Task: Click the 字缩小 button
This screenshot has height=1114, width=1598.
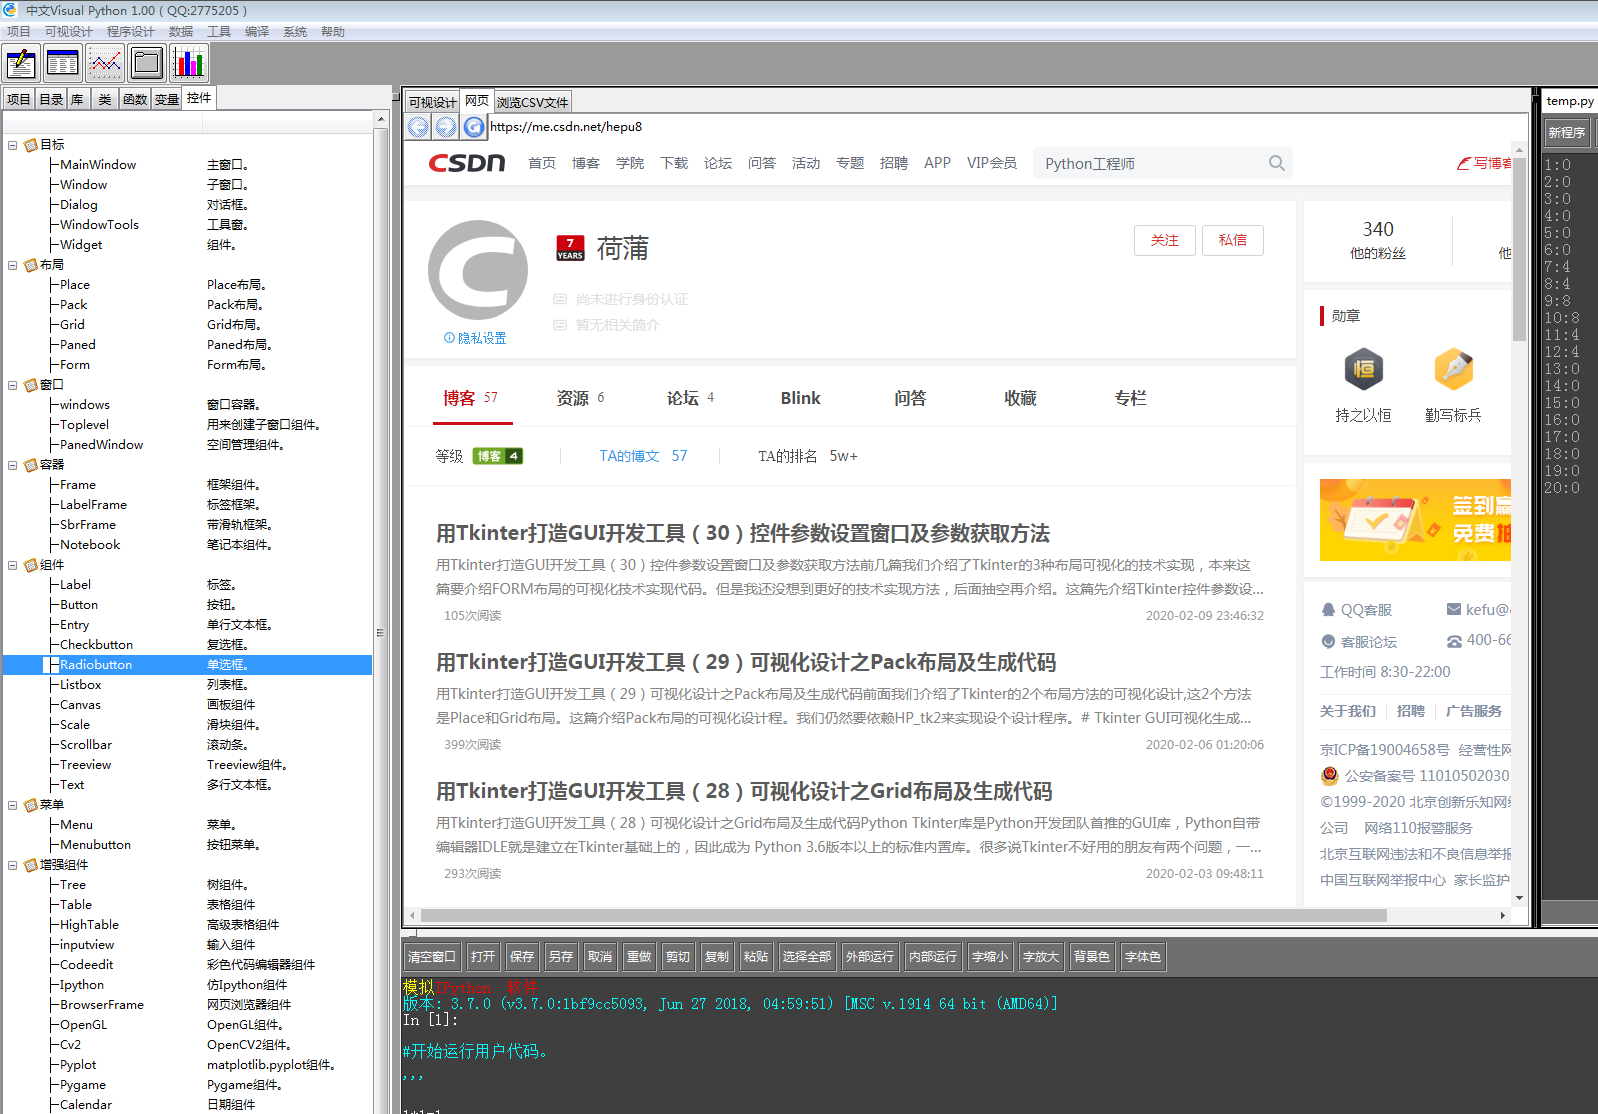Action: pyautogui.click(x=990, y=957)
